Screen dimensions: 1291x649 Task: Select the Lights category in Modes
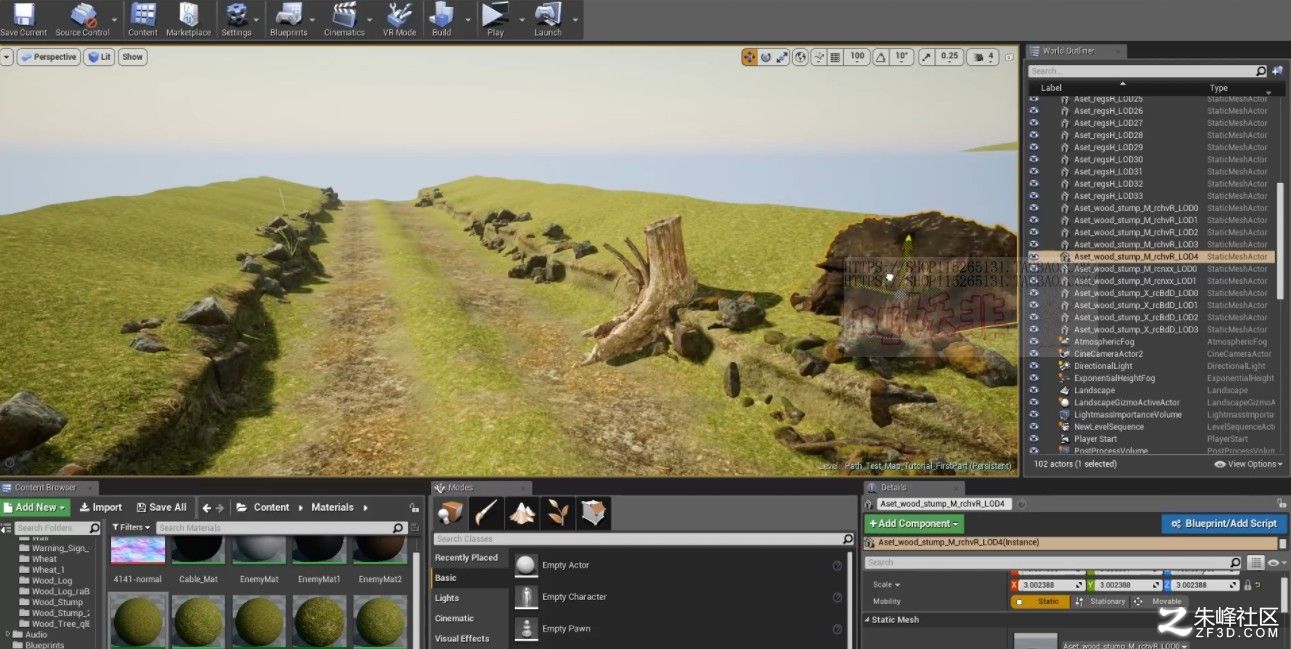(x=447, y=598)
